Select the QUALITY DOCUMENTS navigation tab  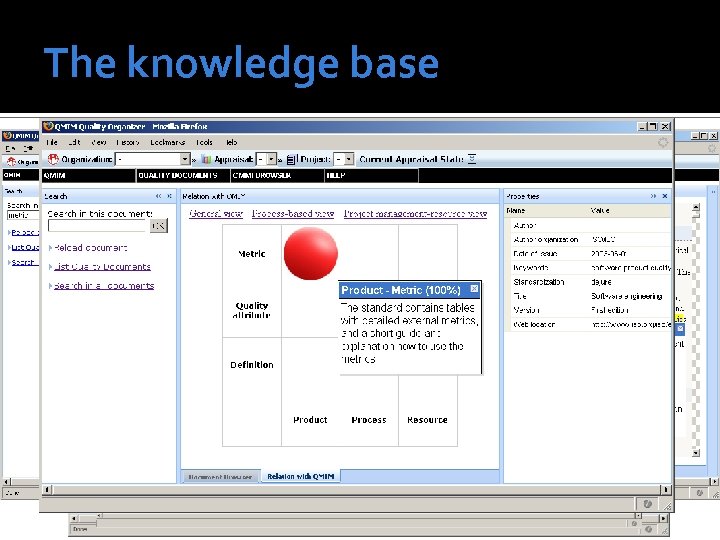coord(183,175)
